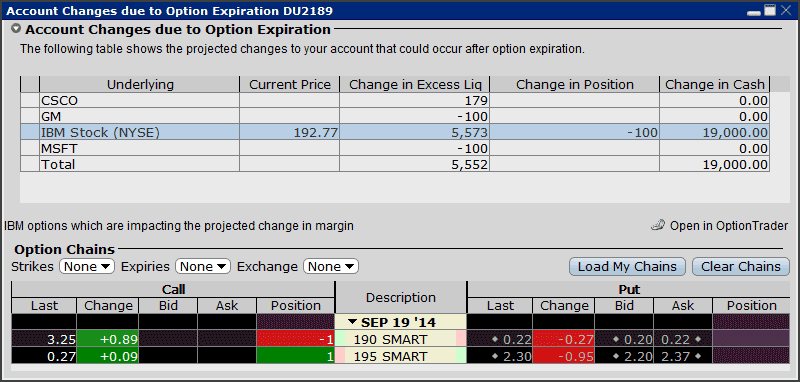Click put change -0.95 cell
Image resolution: width=800 pixels, height=382 pixels.
pyautogui.click(x=563, y=356)
